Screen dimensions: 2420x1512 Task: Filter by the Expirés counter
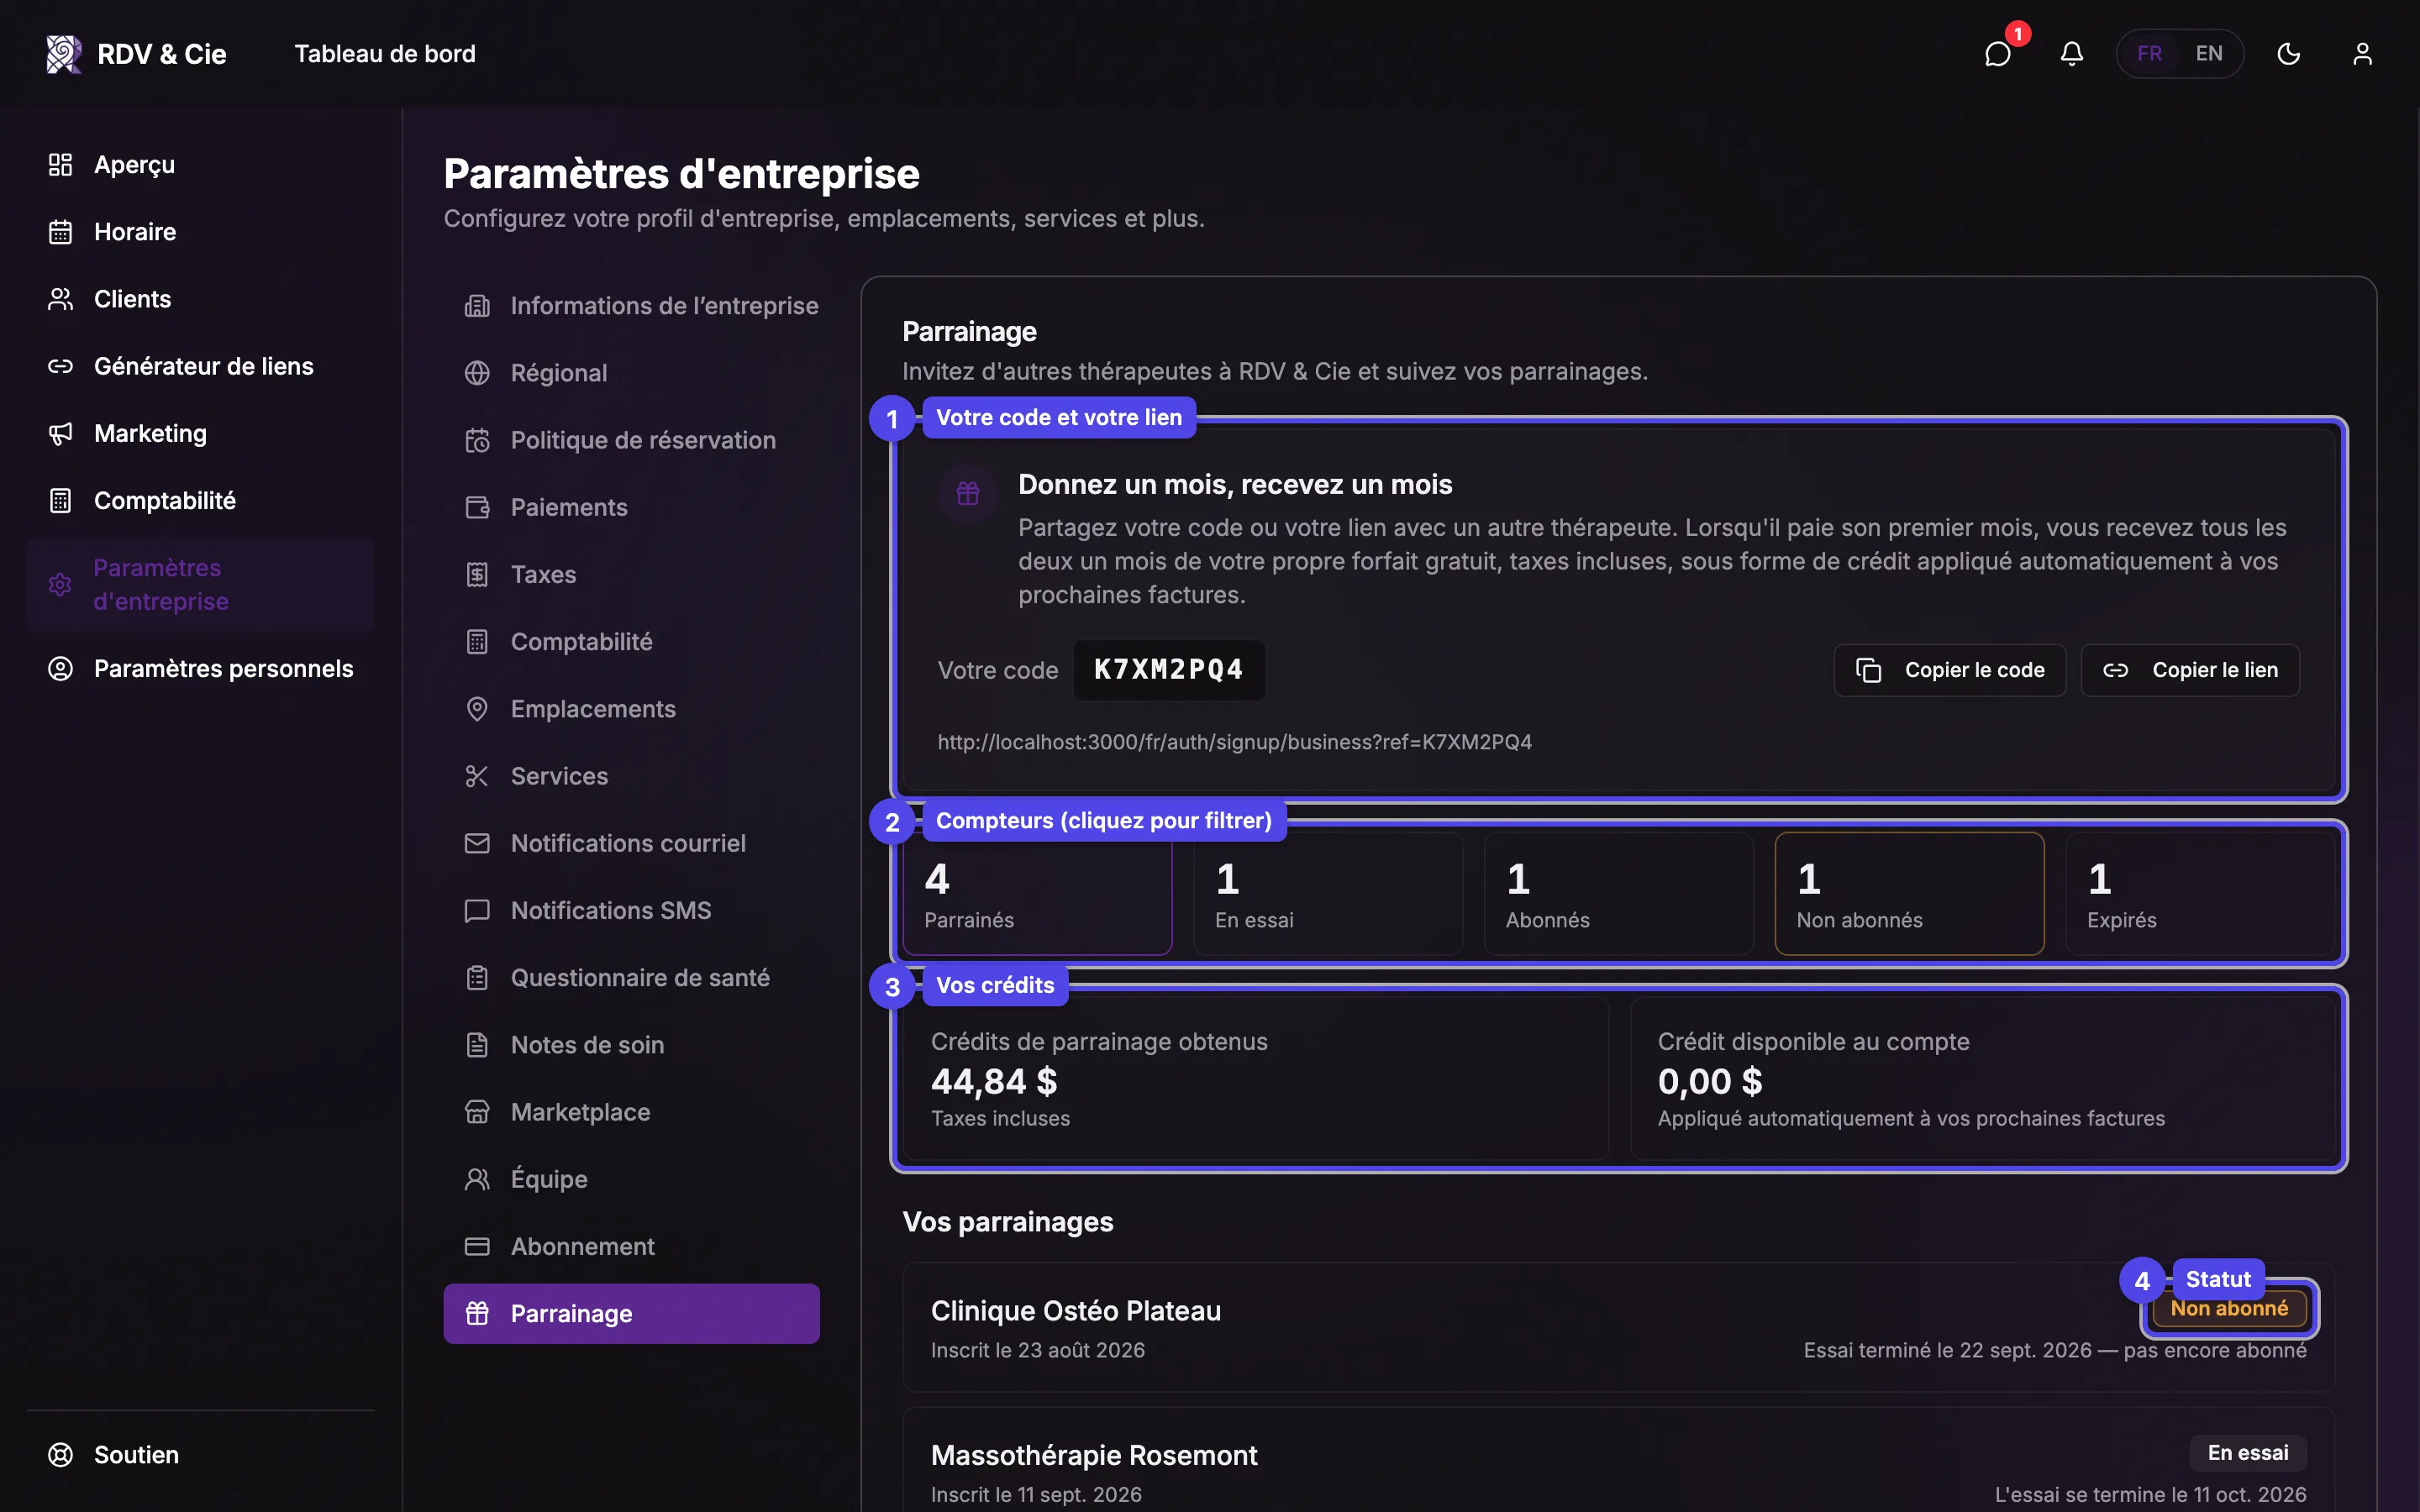click(2200, 894)
